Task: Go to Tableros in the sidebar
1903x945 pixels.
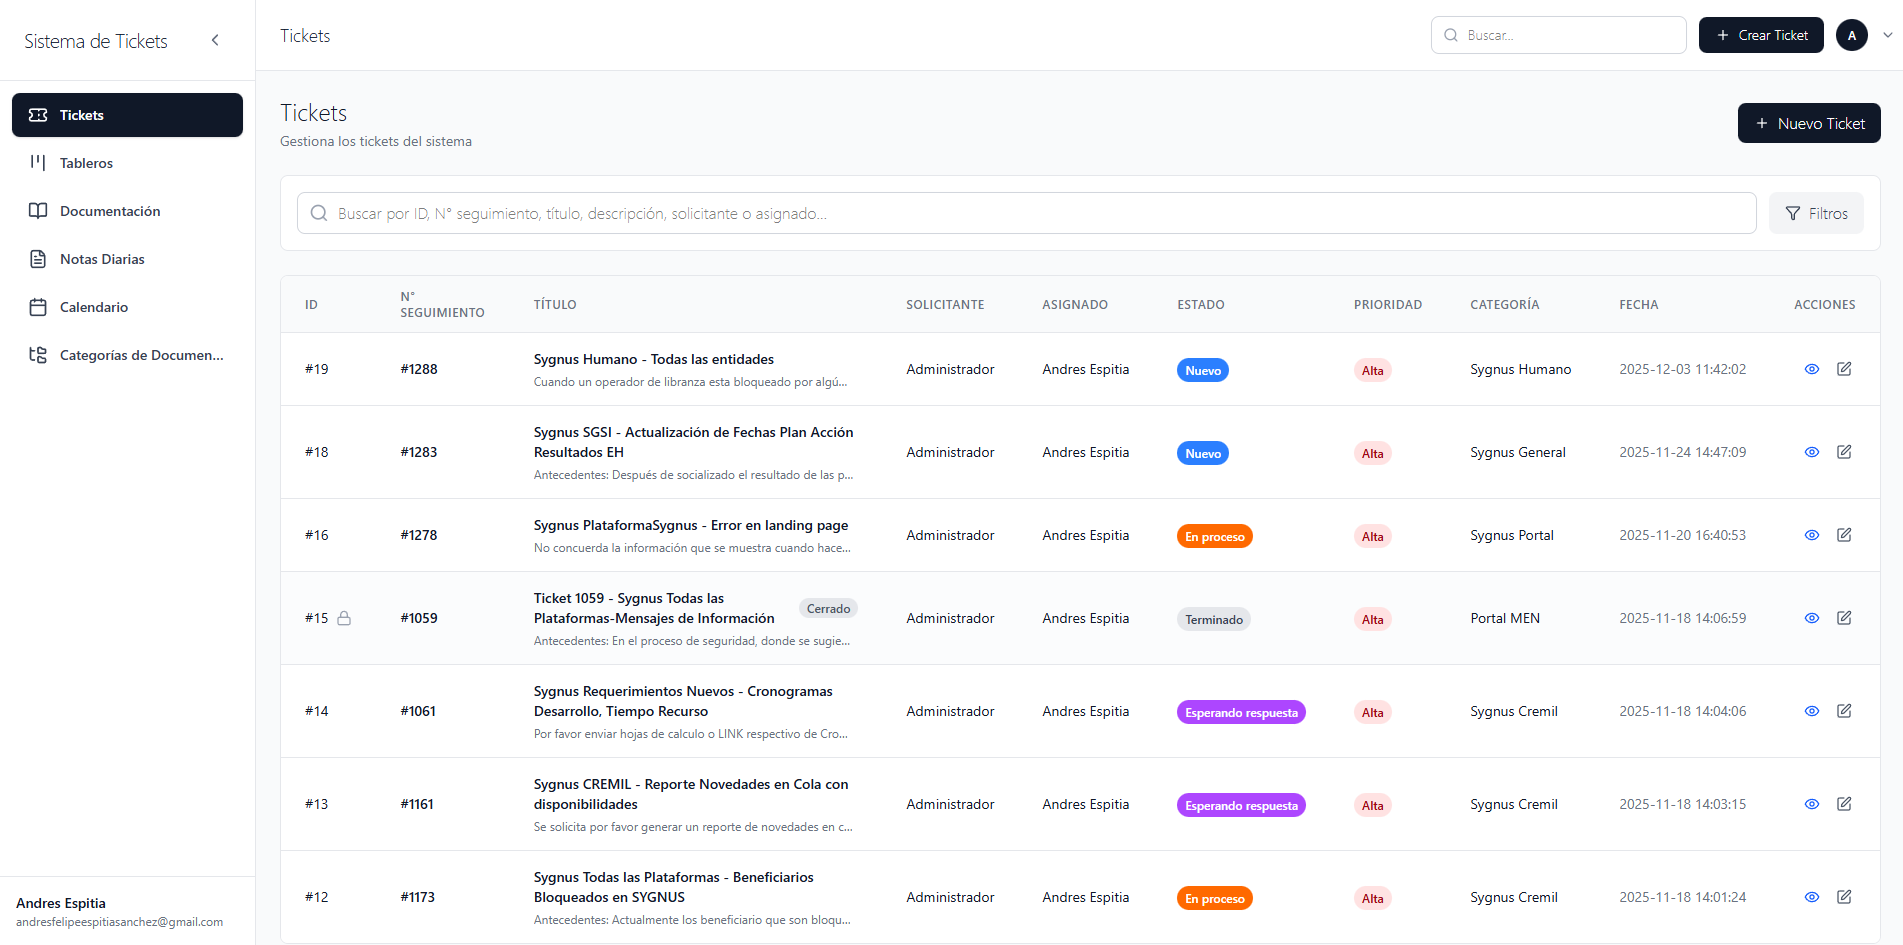Action: pyautogui.click(x=86, y=163)
